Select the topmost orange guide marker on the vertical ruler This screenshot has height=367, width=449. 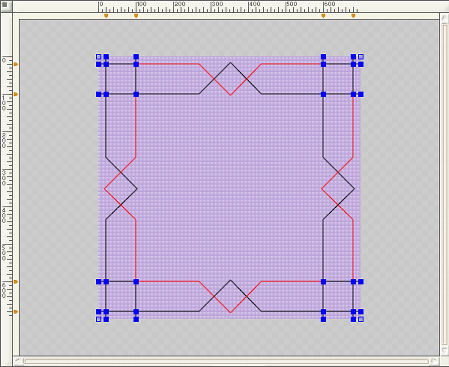coord(16,64)
